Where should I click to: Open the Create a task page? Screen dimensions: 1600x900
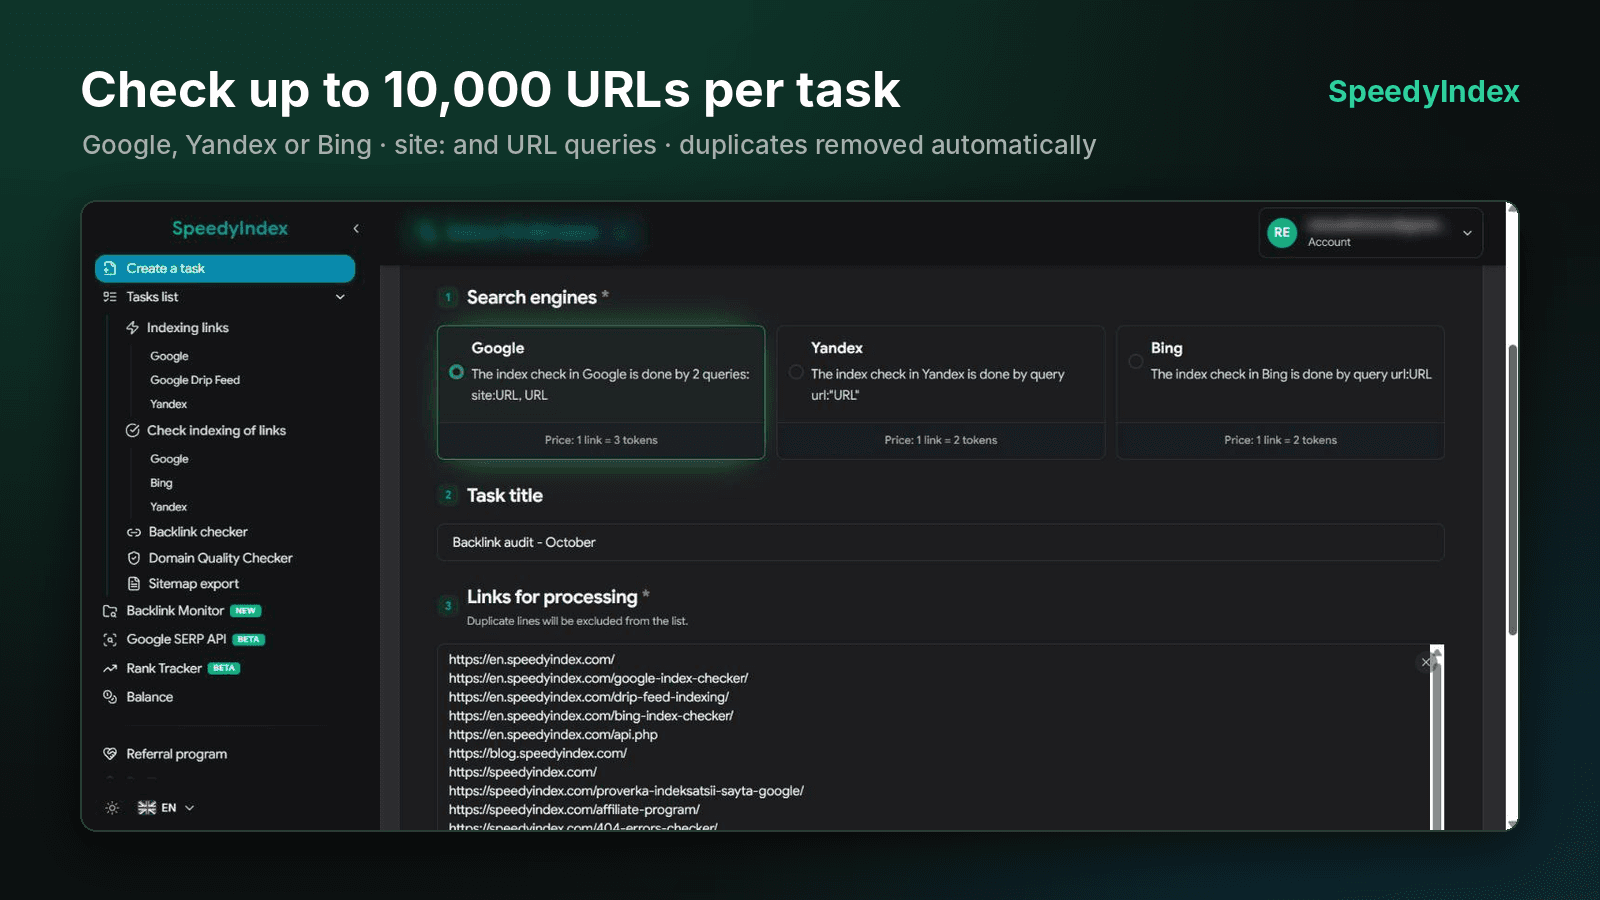(225, 268)
